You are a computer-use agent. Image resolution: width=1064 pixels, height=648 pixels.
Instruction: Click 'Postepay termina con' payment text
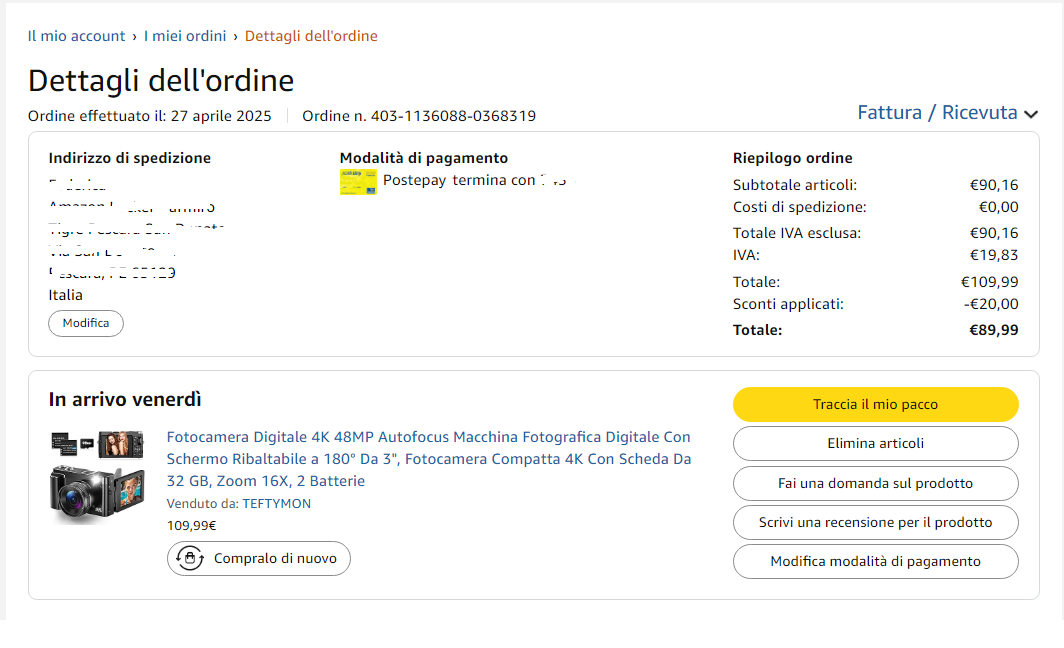[x=459, y=180]
